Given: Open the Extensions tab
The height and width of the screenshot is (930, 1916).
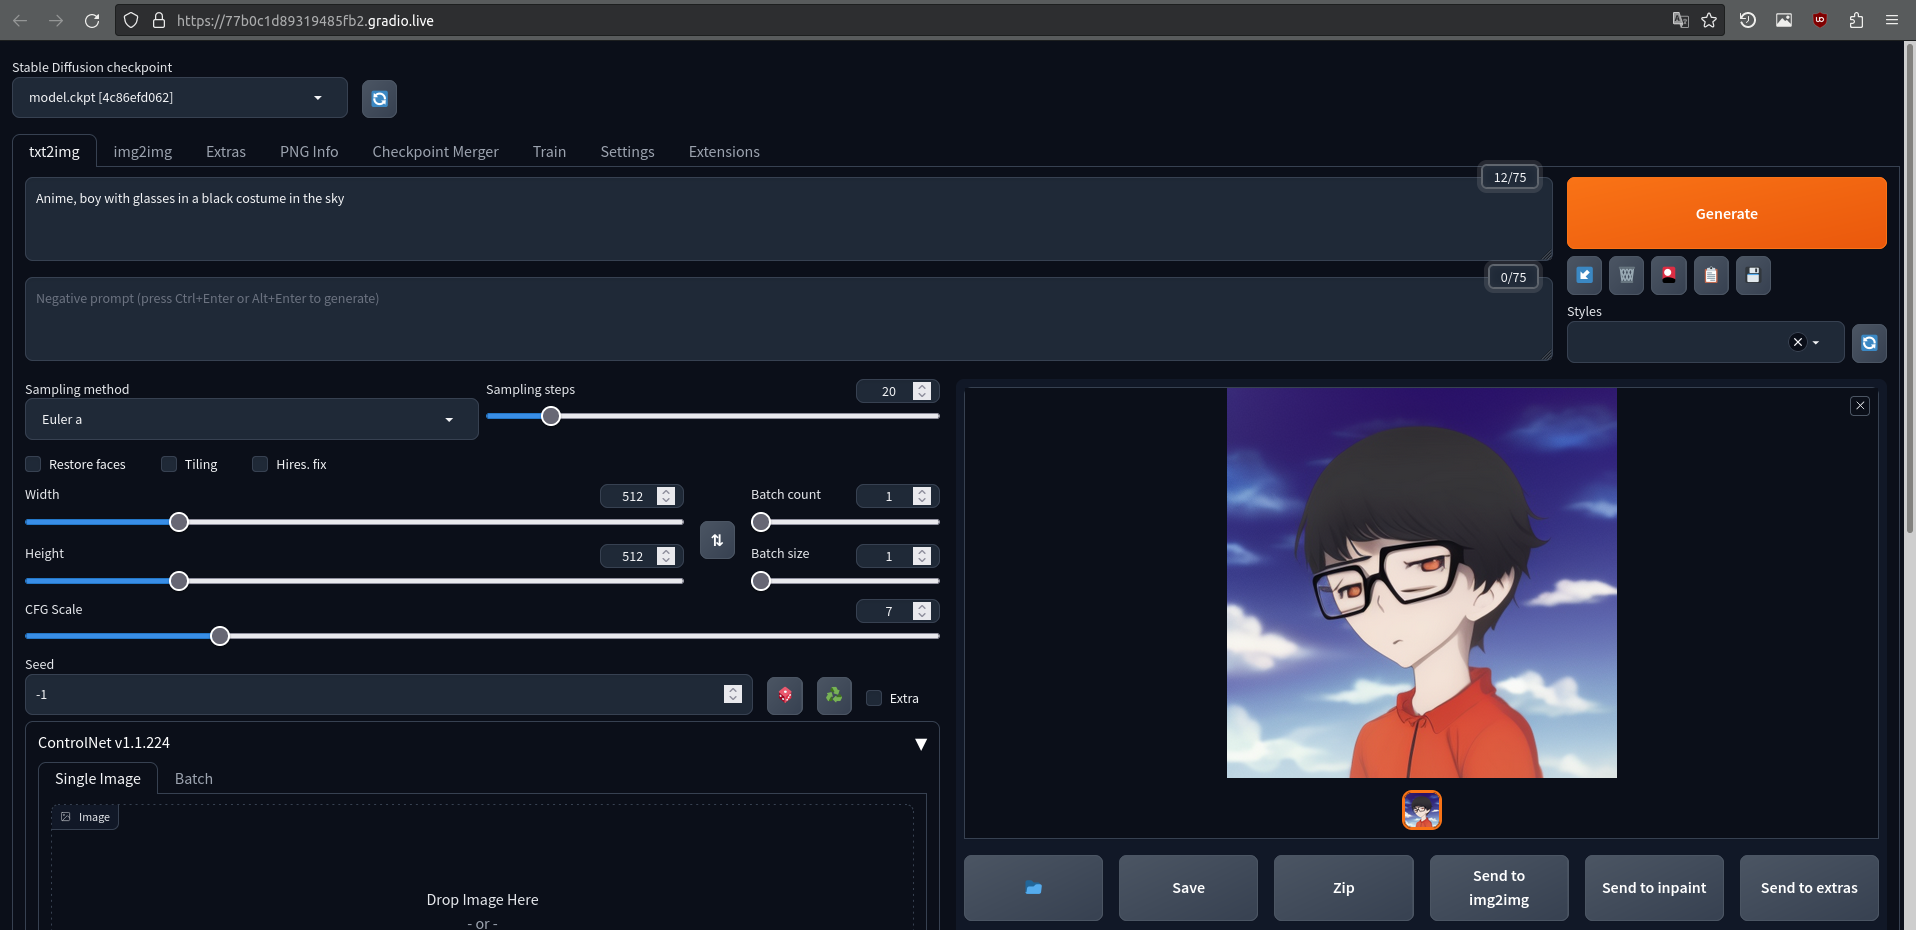Looking at the screenshot, I should tap(723, 152).
